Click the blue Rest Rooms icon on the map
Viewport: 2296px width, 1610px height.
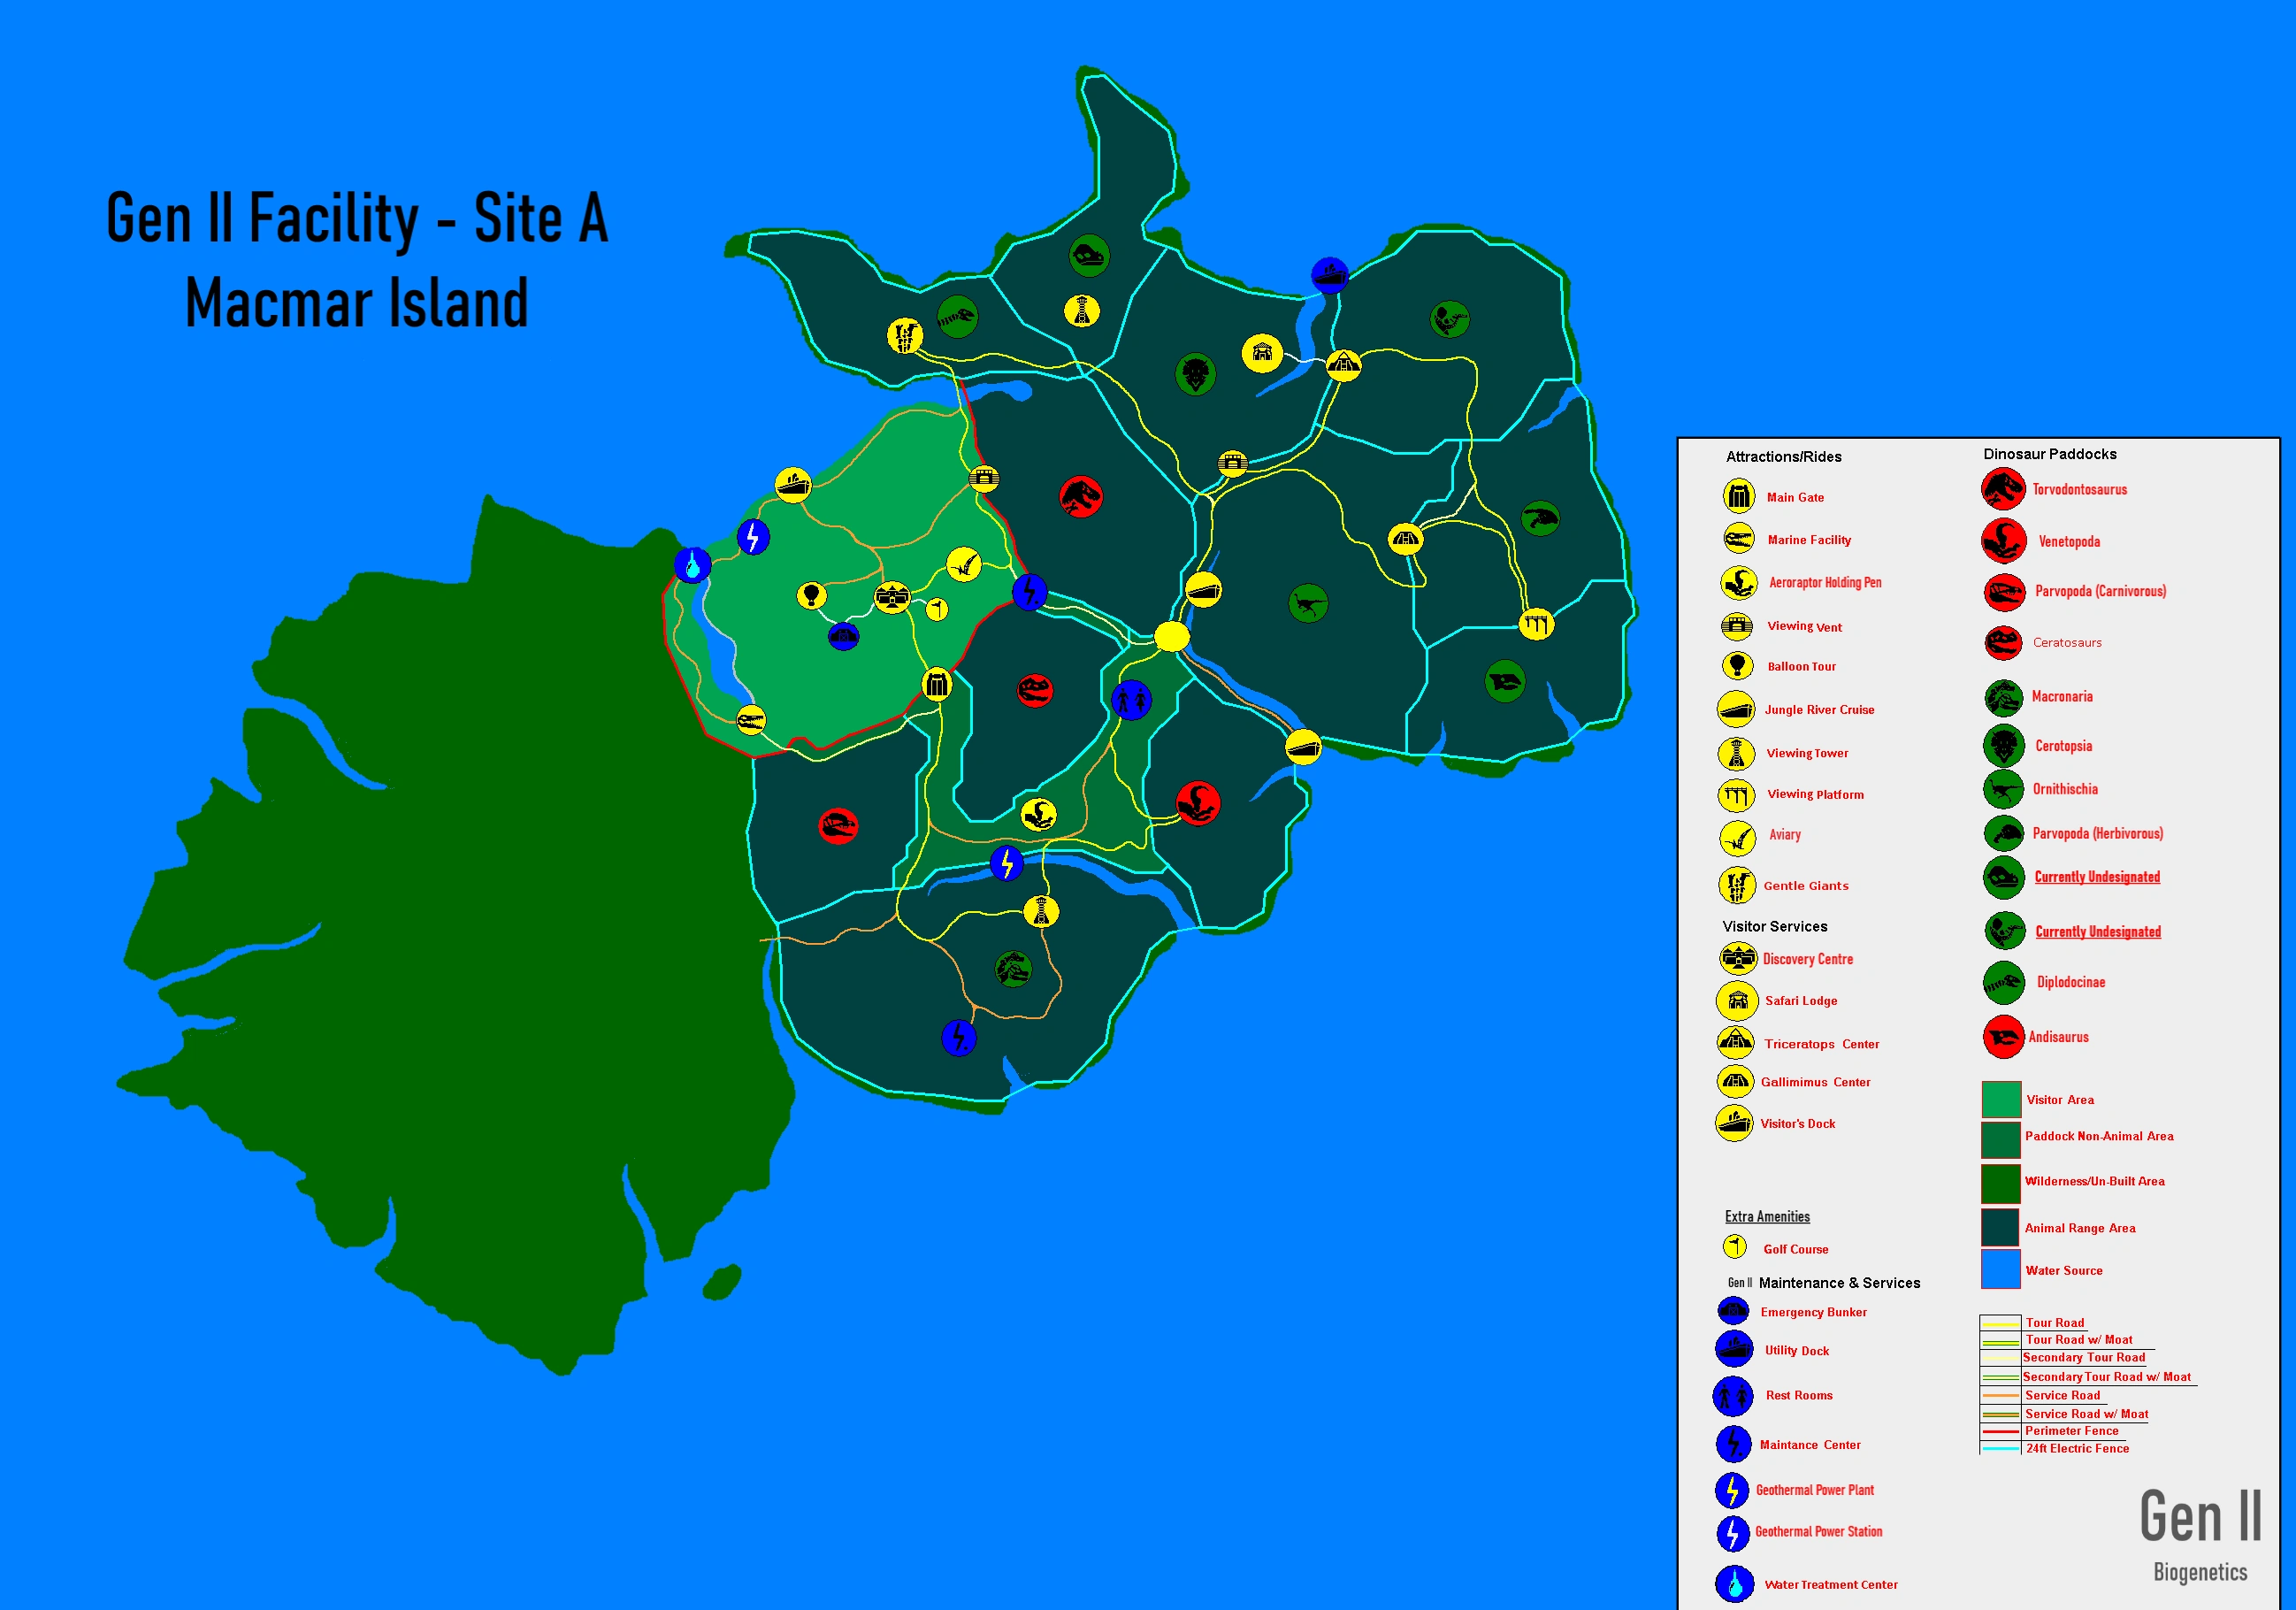pos(1131,700)
